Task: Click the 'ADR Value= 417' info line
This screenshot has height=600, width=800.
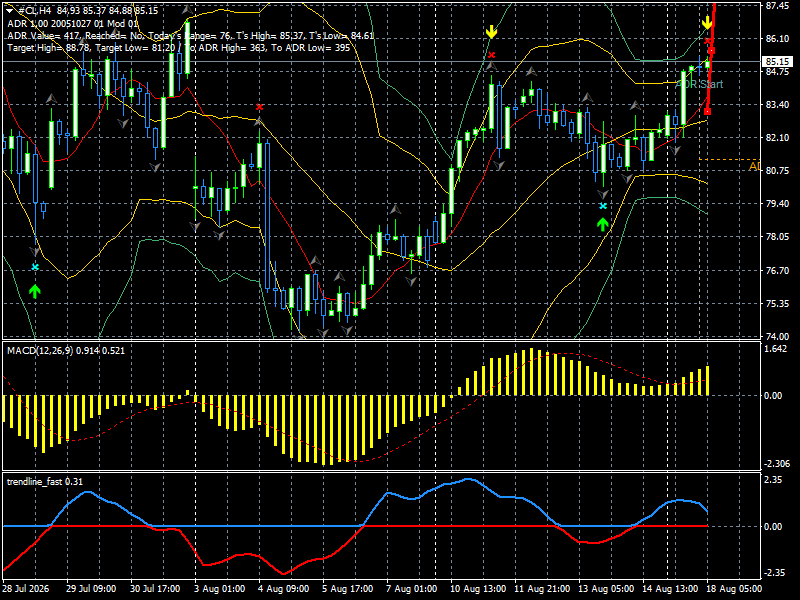Action: tap(190, 36)
